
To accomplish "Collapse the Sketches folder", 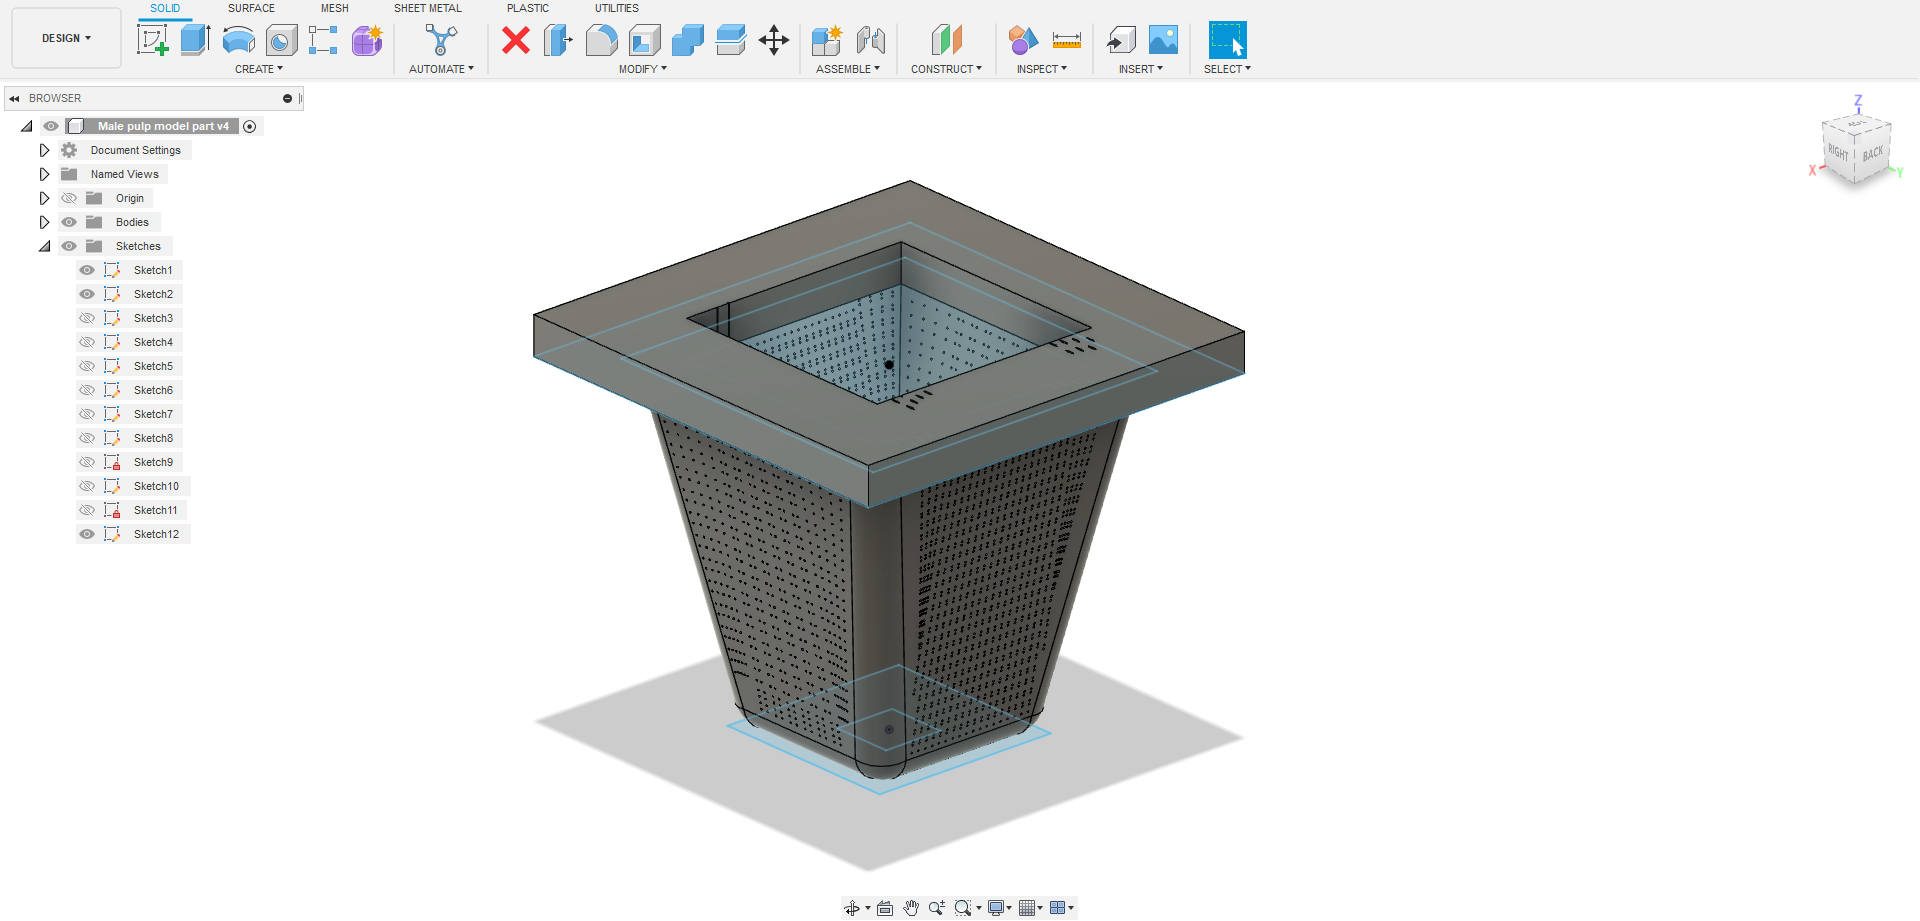I will click(45, 246).
